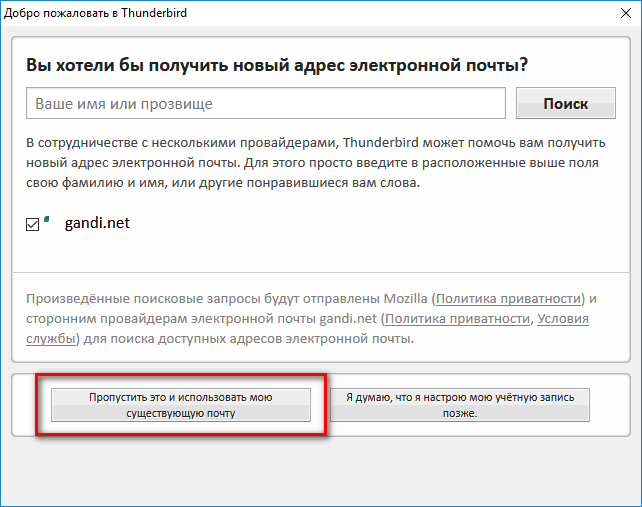Image resolution: width=642 pixels, height=507 pixels.
Task: Click the gandi.net provider logo icon
Action: pyautogui.click(x=47, y=220)
